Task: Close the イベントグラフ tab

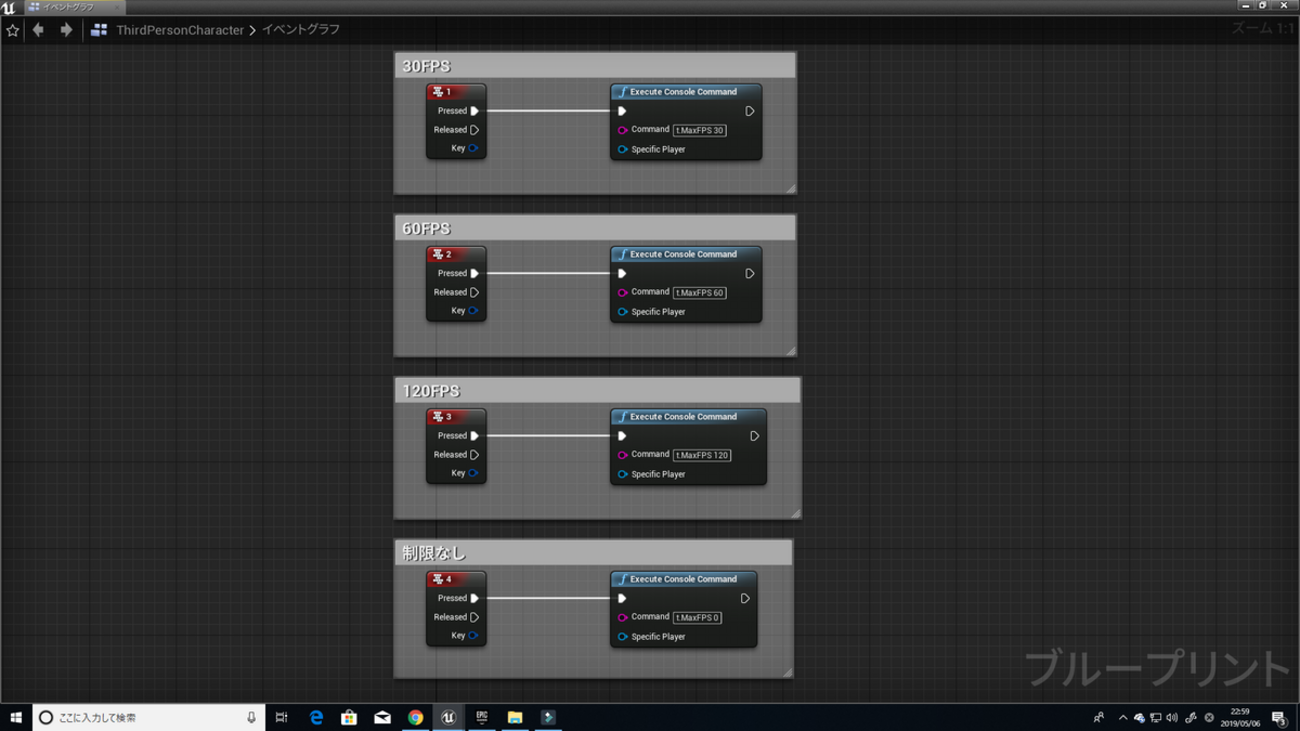Action: coord(116,6)
